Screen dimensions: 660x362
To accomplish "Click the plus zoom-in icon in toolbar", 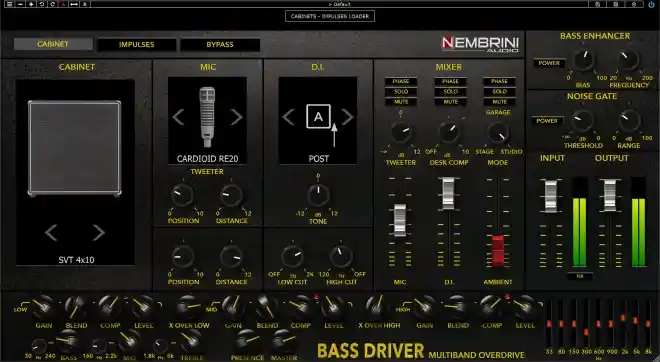I will click(x=31, y=4).
